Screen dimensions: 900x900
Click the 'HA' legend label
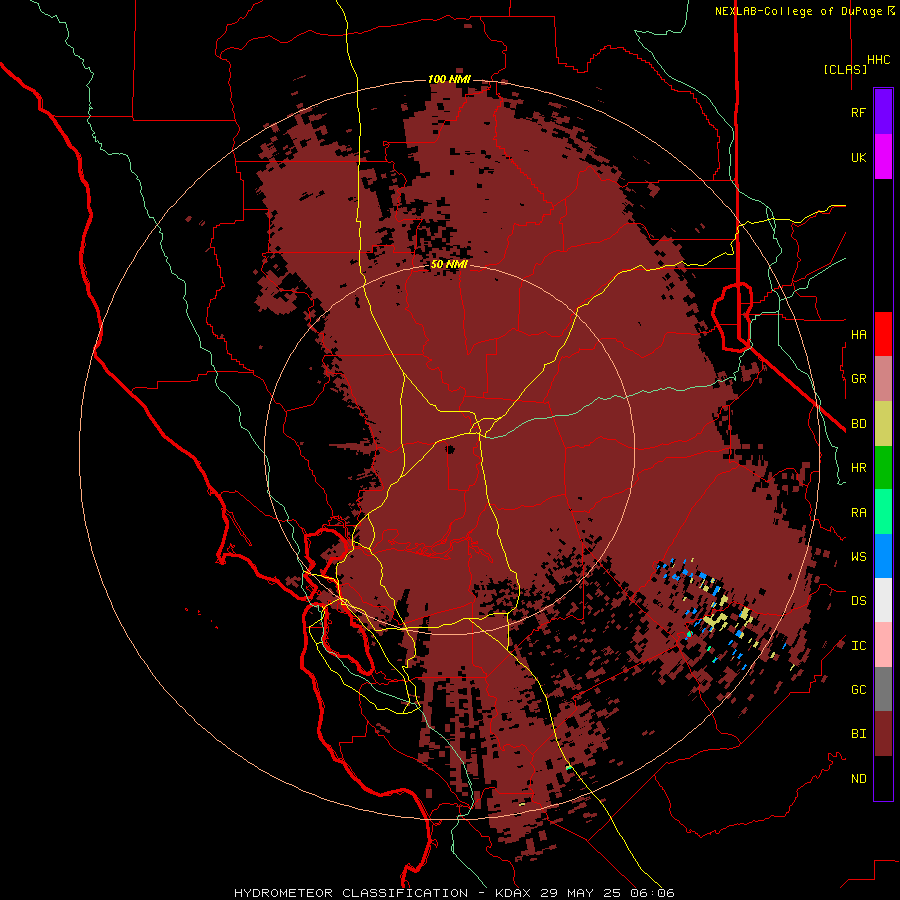pyautogui.click(x=858, y=335)
